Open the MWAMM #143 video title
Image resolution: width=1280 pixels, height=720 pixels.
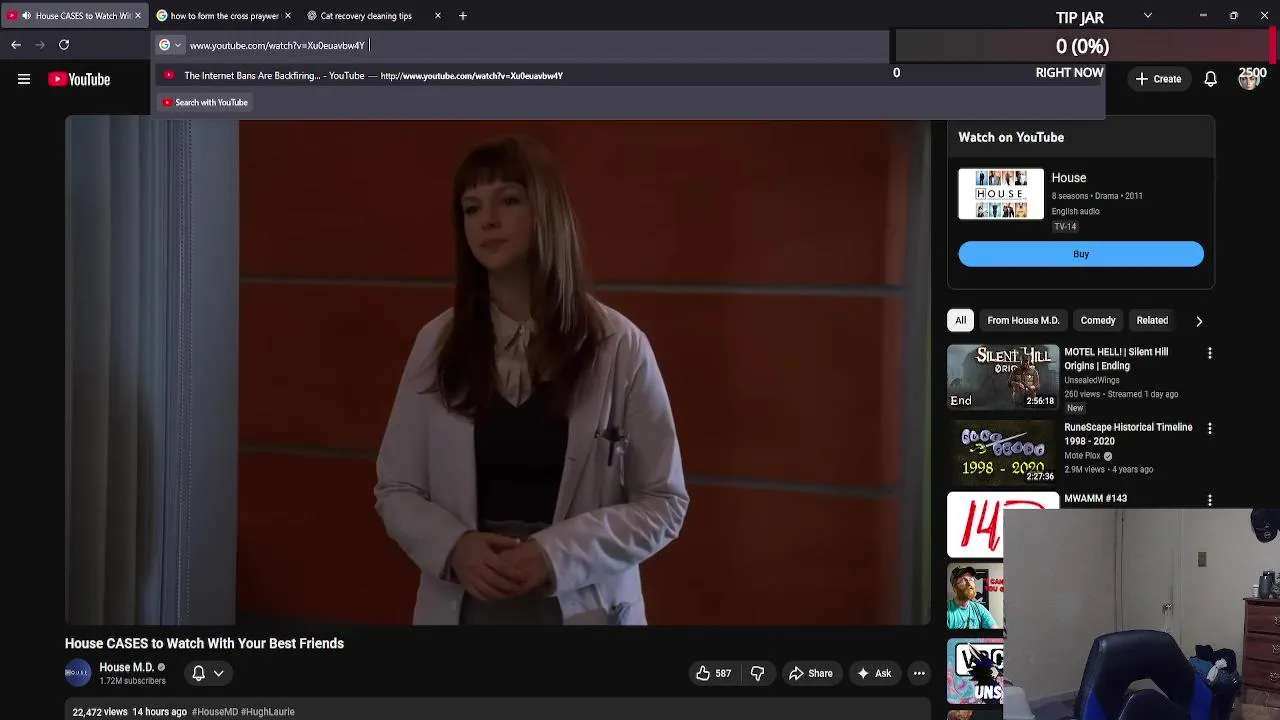click(x=1095, y=498)
